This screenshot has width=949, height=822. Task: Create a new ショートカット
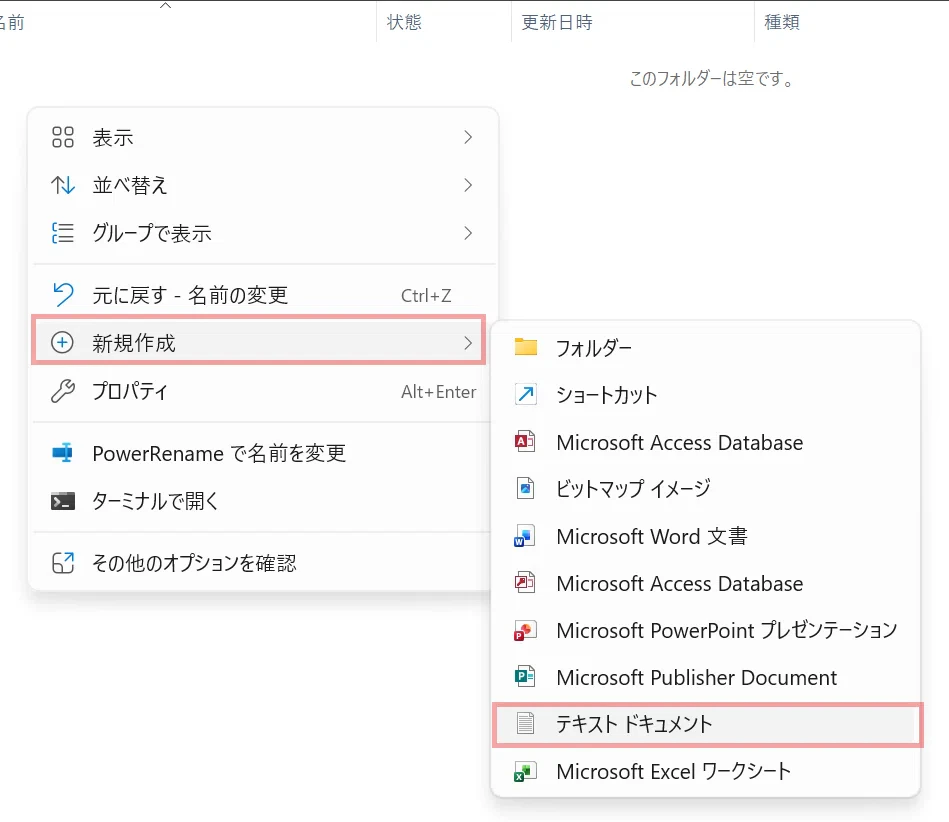(x=706, y=395)
